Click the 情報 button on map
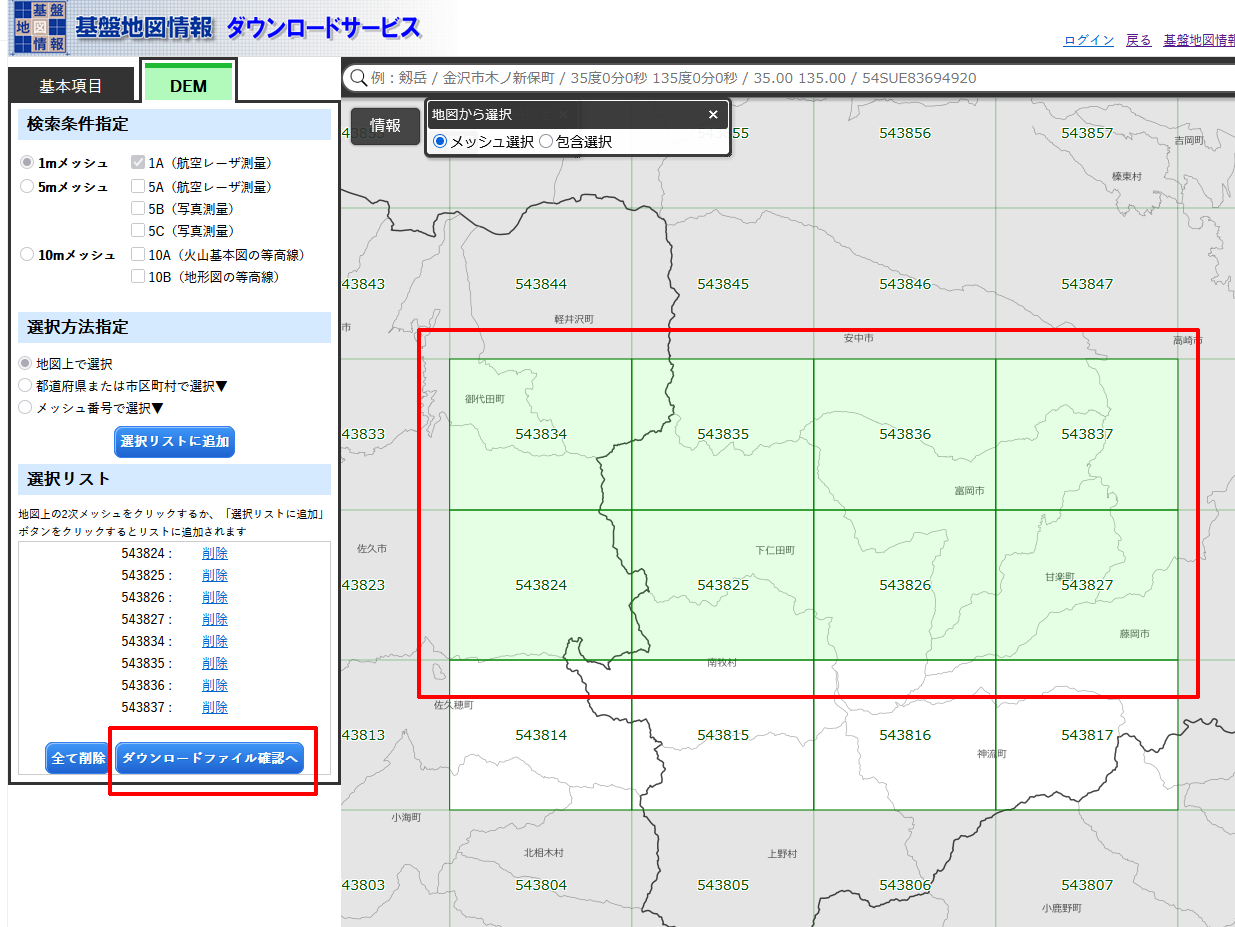 pos(385,126)
